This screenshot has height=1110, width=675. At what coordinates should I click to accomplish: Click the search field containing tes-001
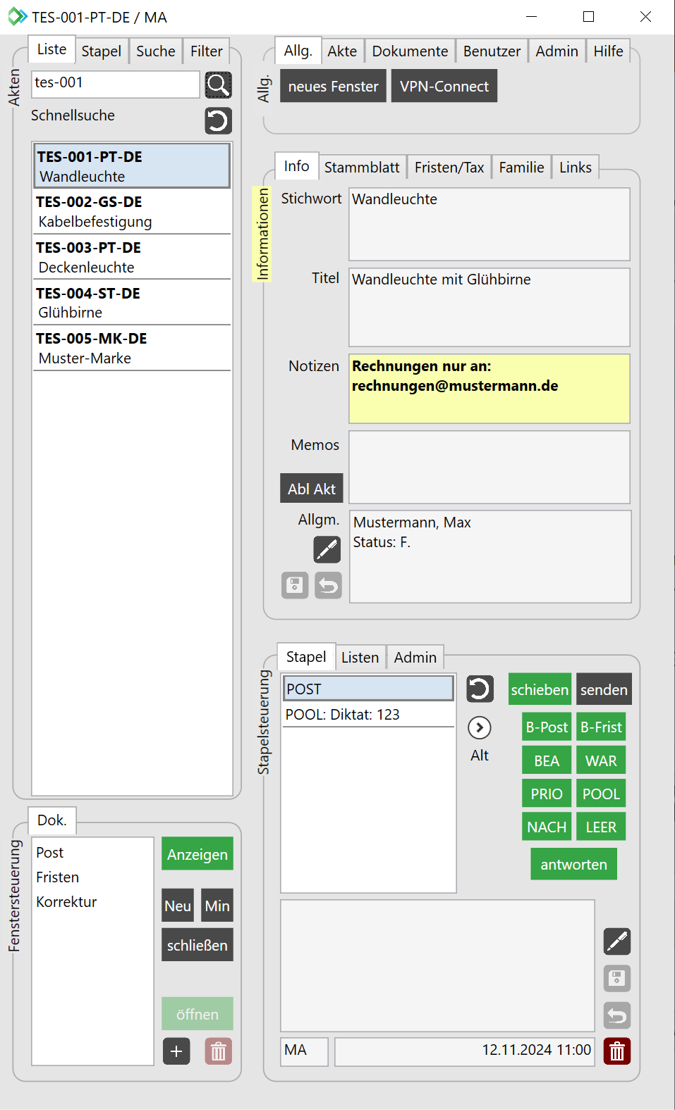click(115, 84)
